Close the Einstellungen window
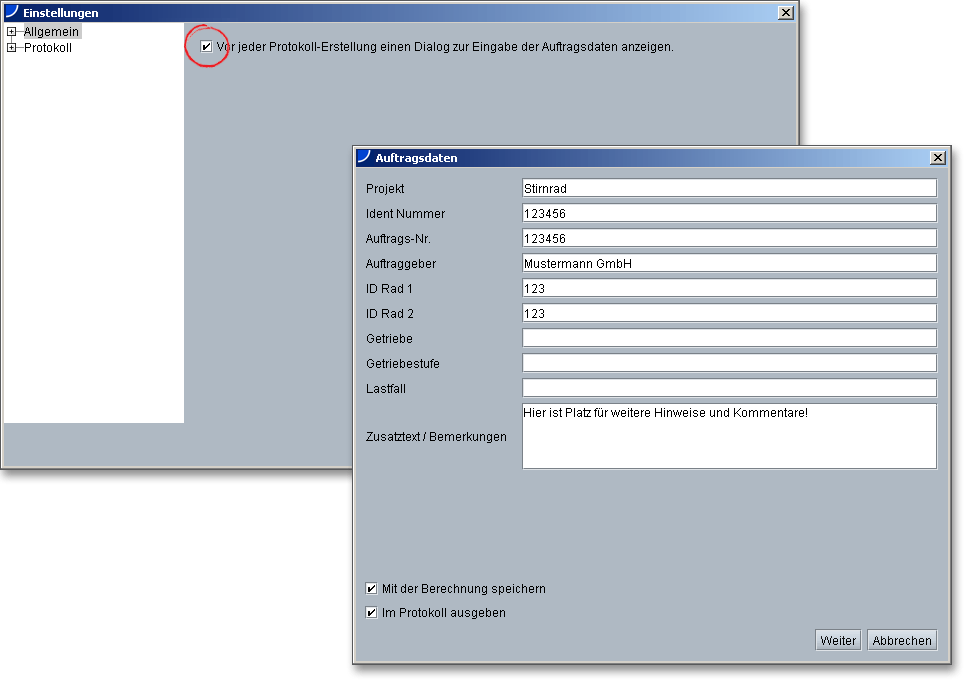The width and height of the screenshot is (967, 680). point(785,12)
